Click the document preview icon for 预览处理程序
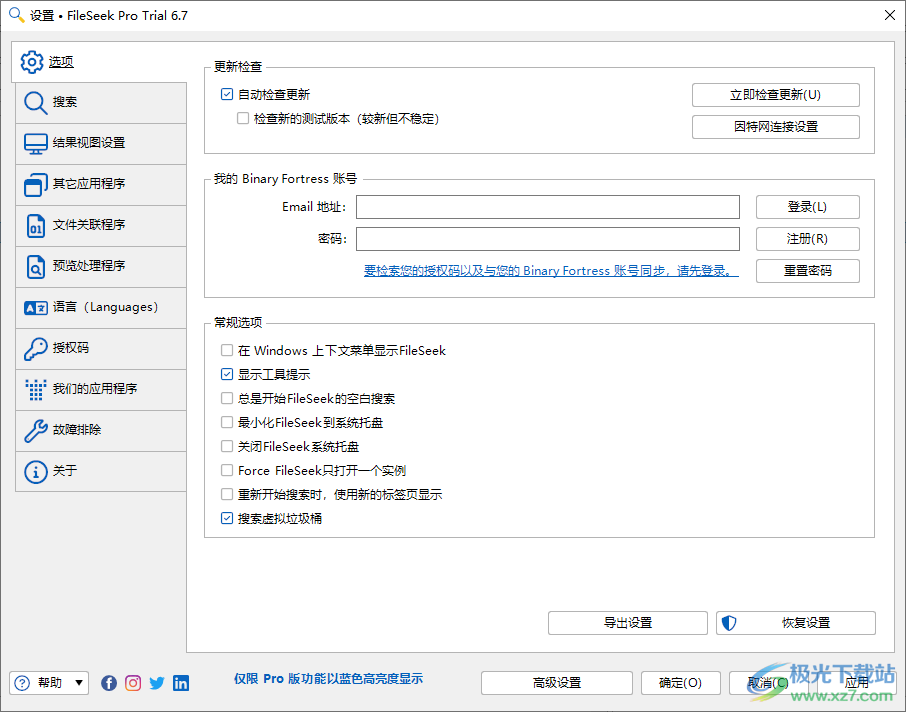 click(36, 267)
